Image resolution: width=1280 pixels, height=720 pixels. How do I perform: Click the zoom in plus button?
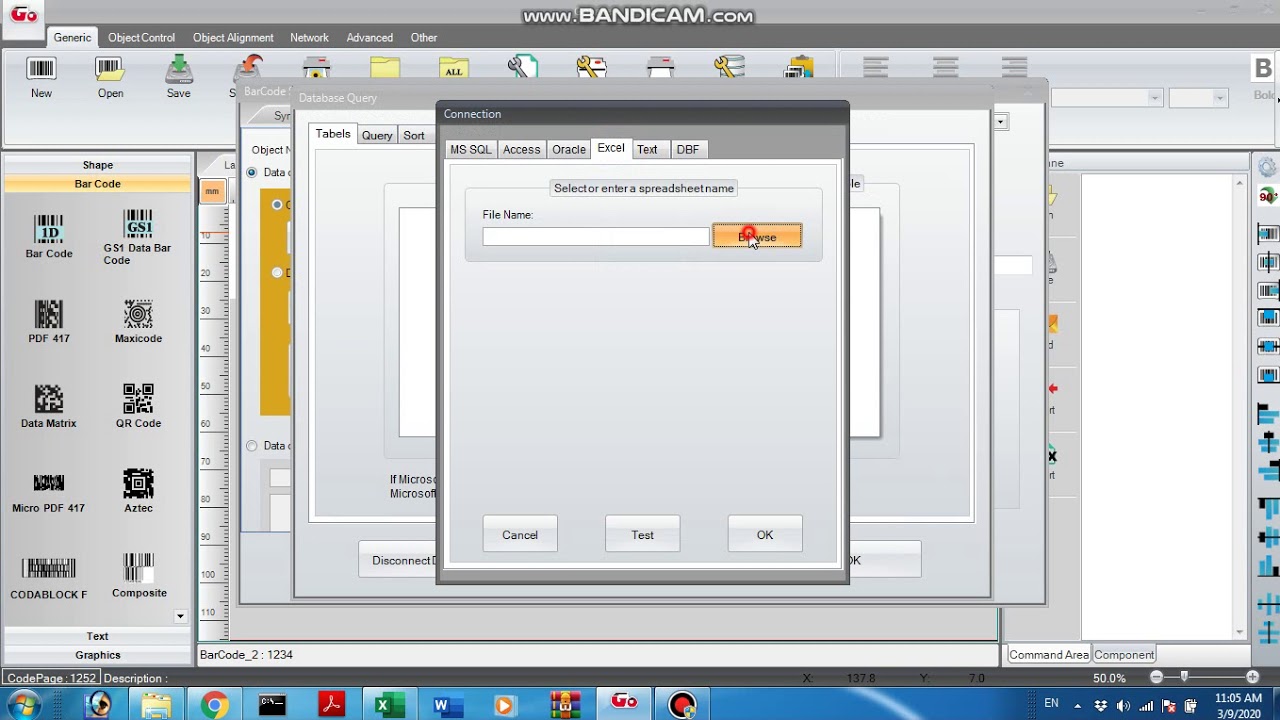tap(1252, 677)
